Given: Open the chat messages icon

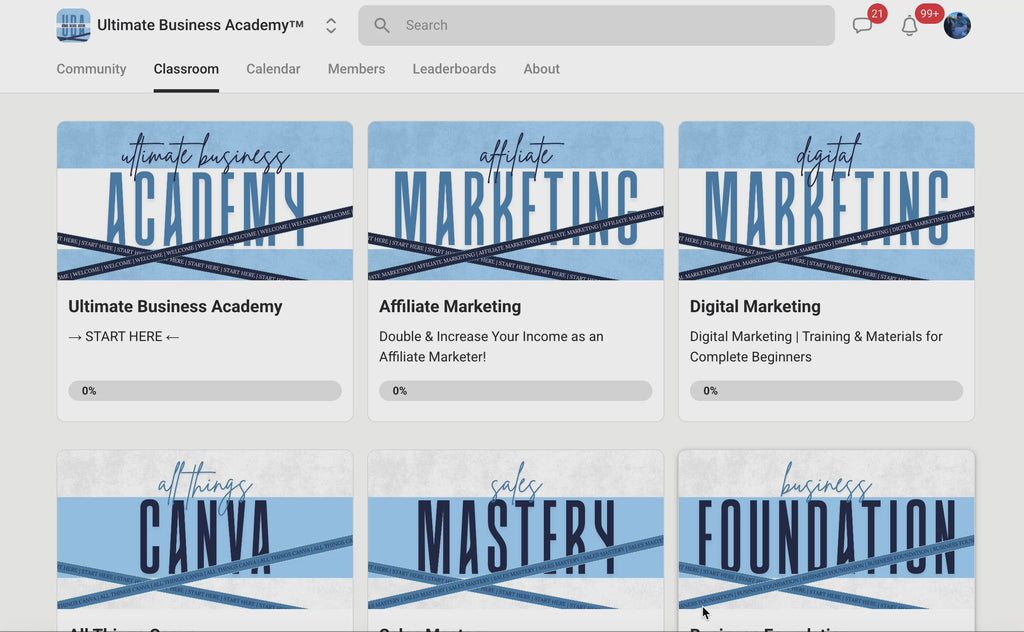Looking at the screenshot, I should pyautogui.click(x=862, y=25).
